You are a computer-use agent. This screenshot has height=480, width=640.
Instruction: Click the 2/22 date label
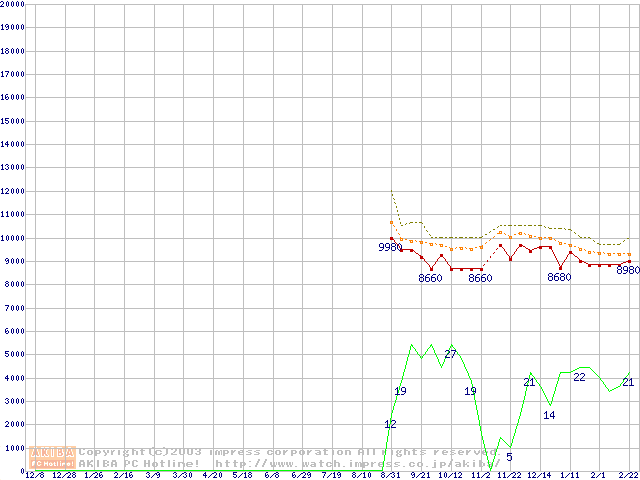coord(629,476)
